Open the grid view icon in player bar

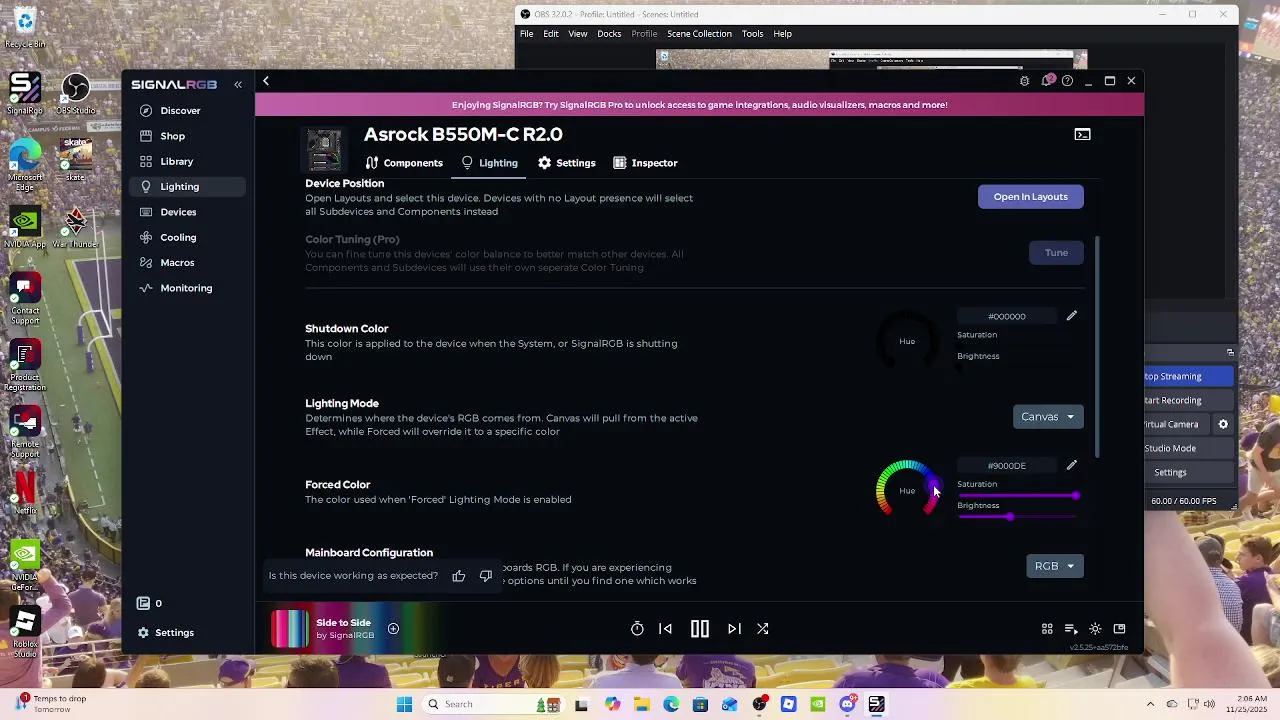pos(1047,629)
